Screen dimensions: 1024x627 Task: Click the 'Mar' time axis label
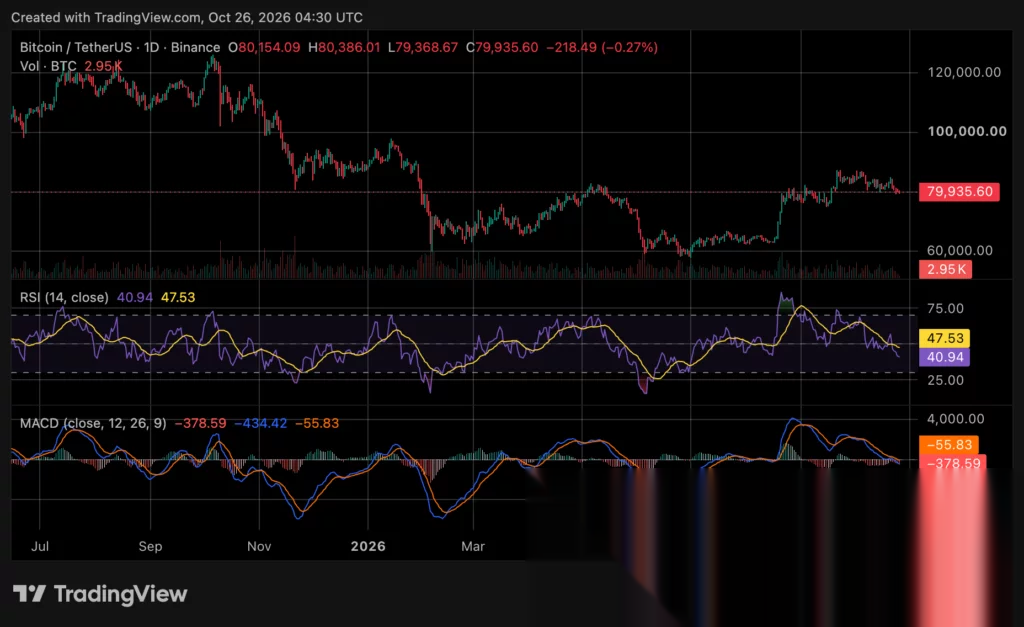coord(473,546)
